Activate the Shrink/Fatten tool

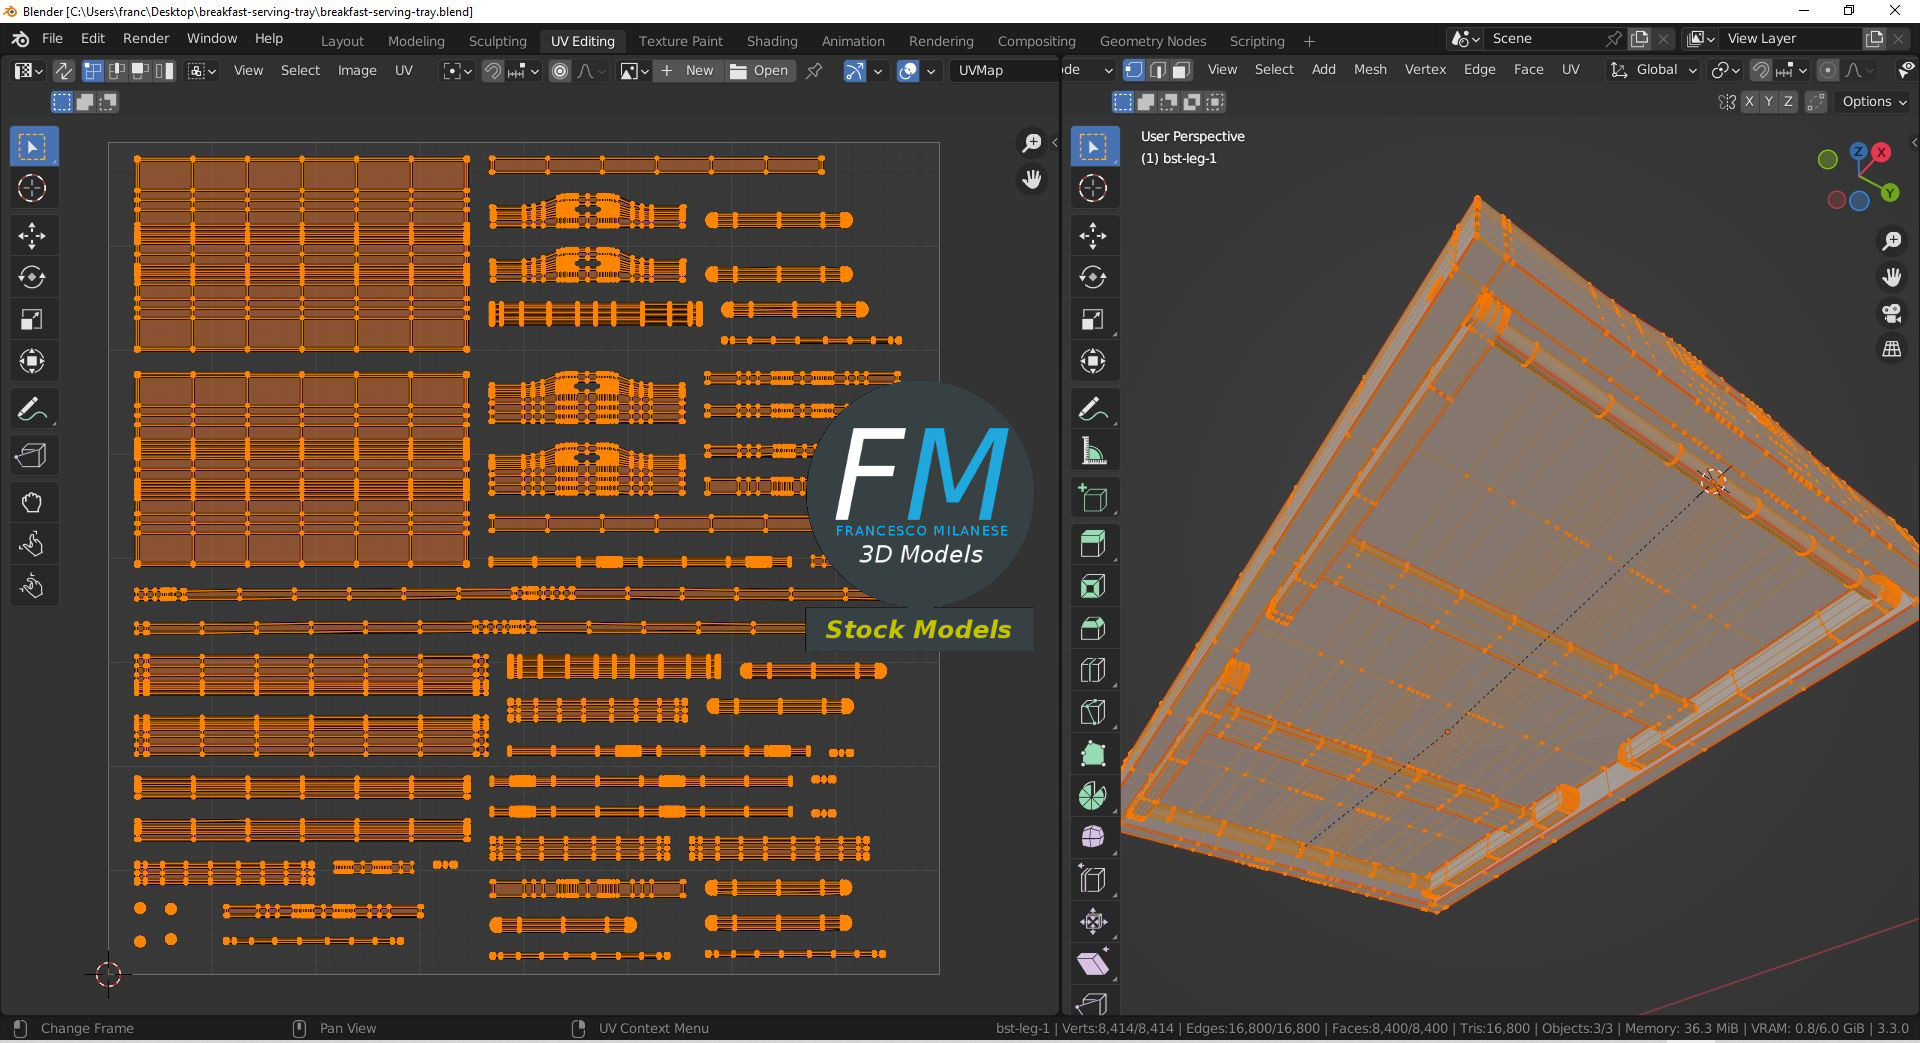click(x=1093, y=922)
